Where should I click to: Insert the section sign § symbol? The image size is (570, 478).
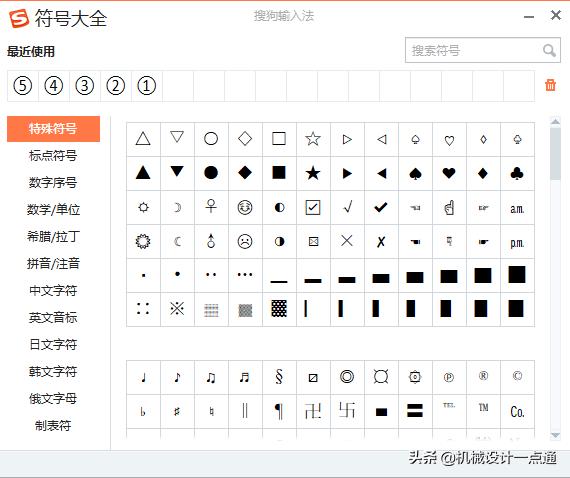point(279,377)
